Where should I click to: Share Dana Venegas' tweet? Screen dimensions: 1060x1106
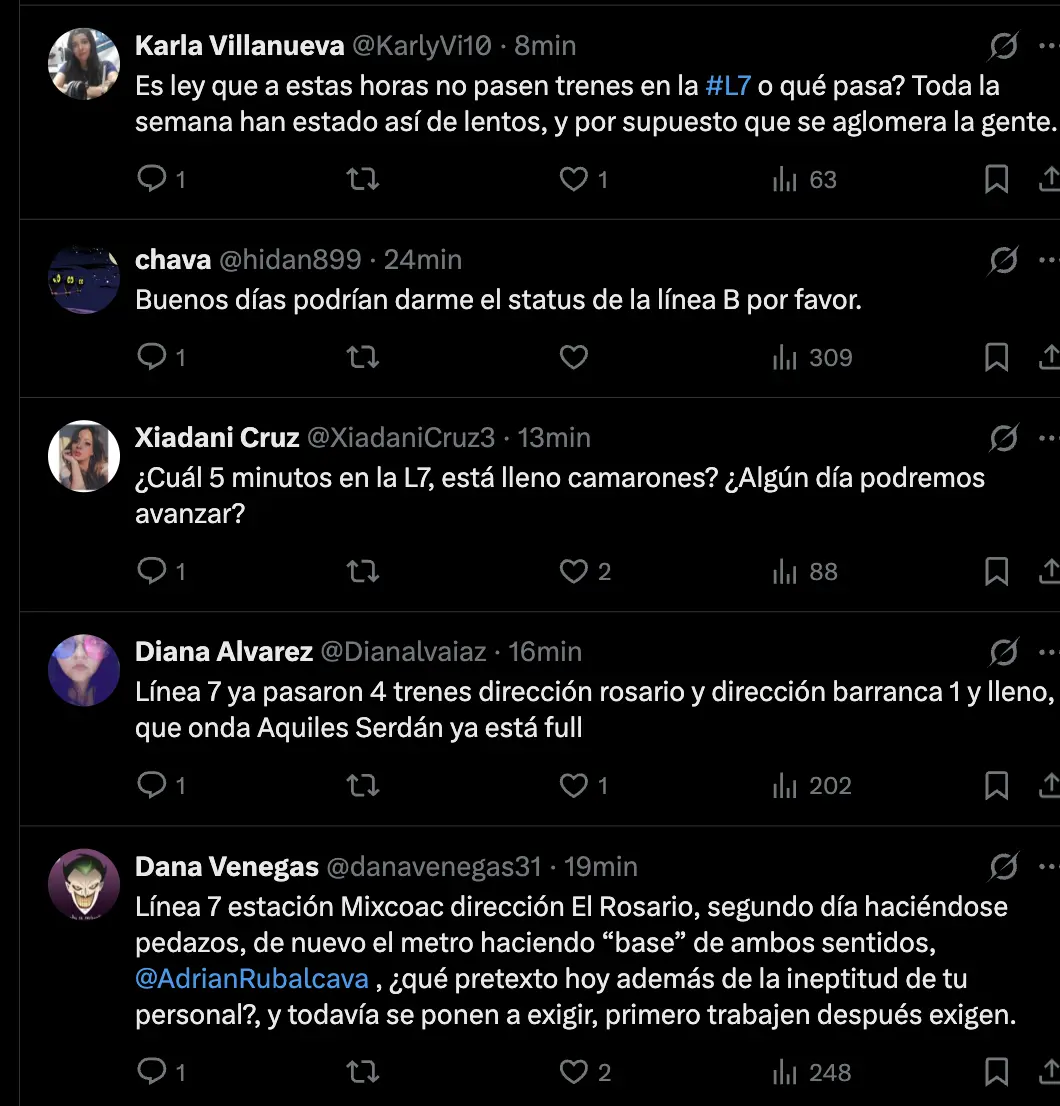[x=1049, y=1071]
